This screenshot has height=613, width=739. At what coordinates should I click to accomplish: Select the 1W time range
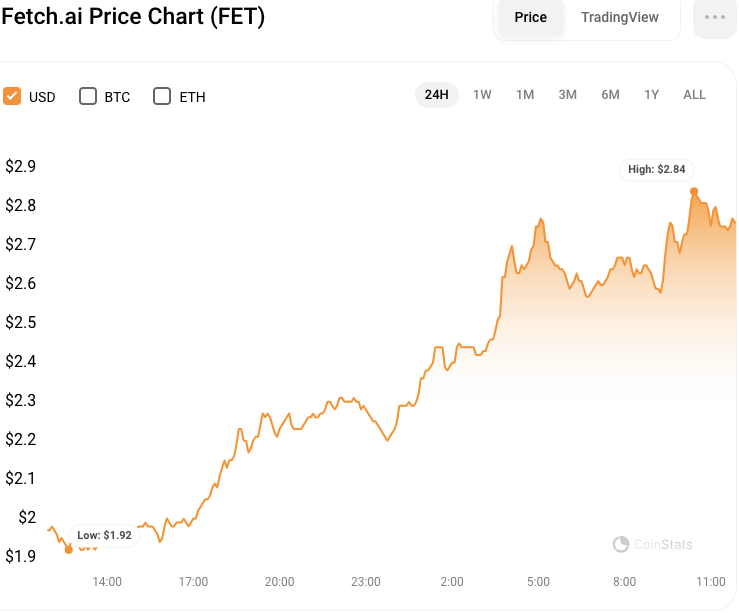click(x=482, y=95)
